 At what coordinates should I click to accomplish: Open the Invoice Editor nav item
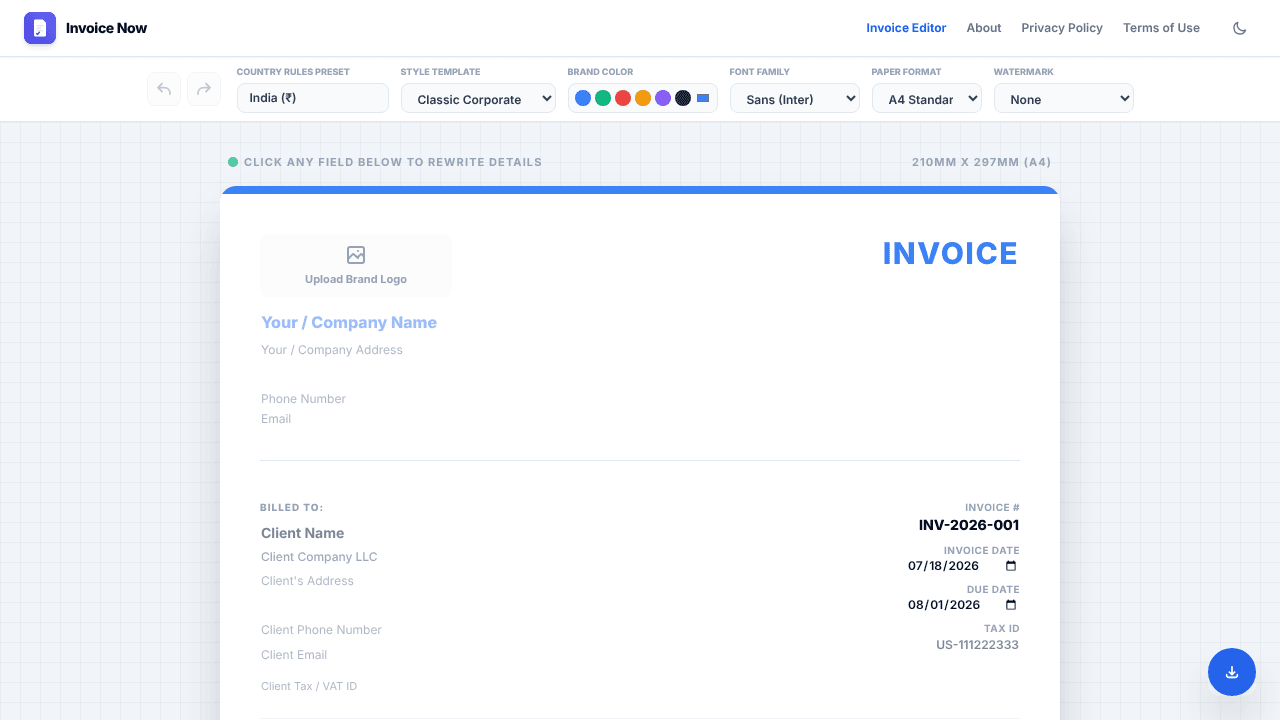tap(906, 28)
